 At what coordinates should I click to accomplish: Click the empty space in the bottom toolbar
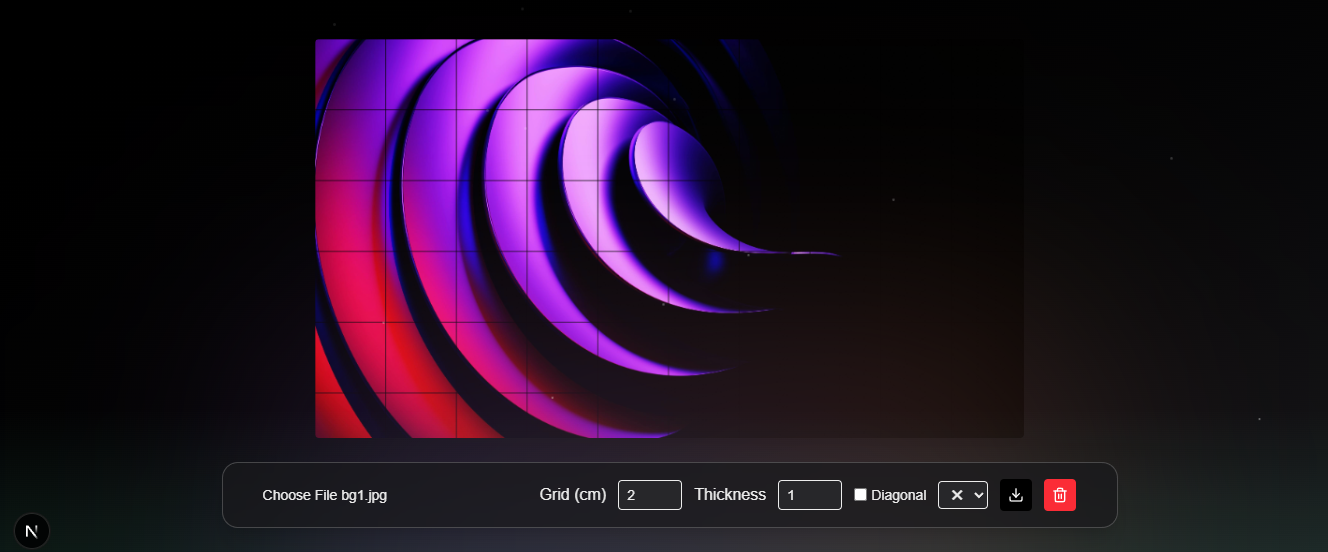[460, 495]
